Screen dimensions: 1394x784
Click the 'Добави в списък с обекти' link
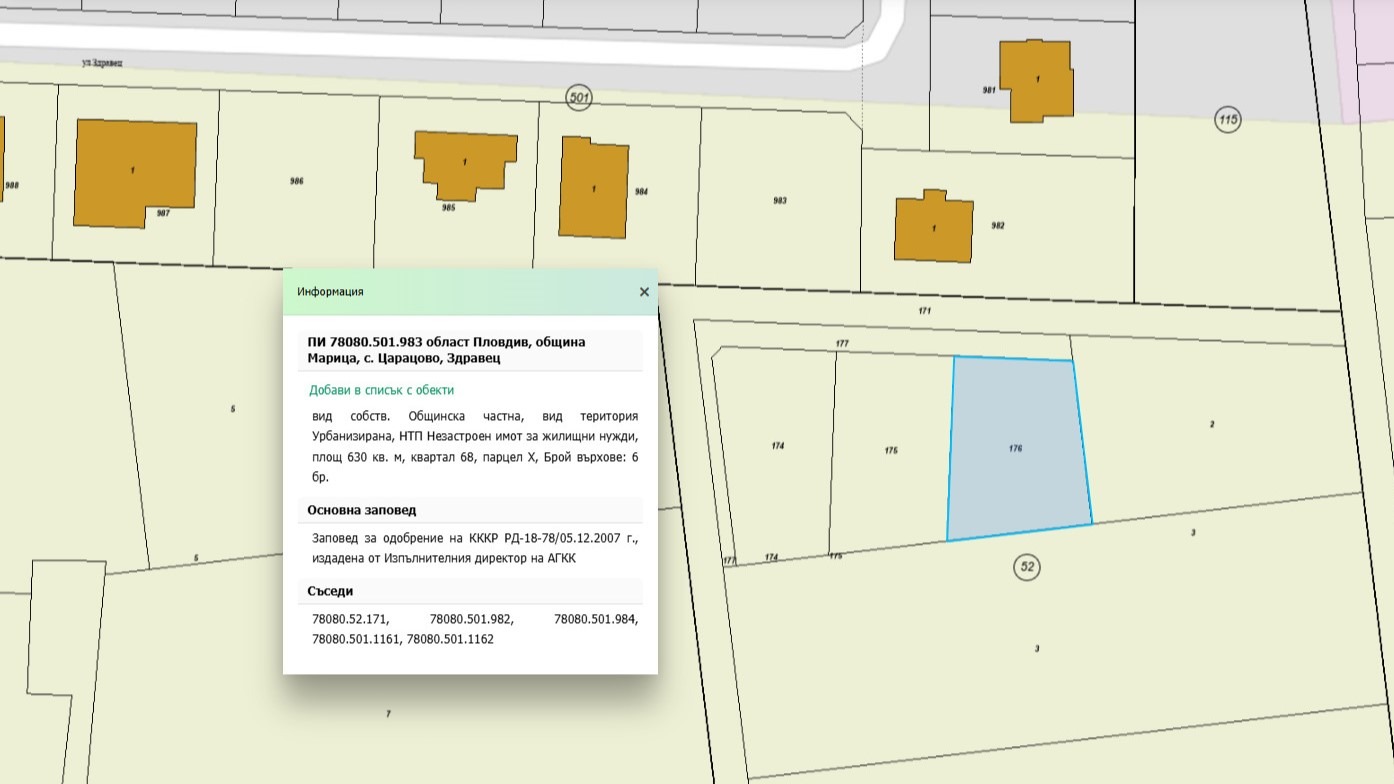[x=381, y=390]
